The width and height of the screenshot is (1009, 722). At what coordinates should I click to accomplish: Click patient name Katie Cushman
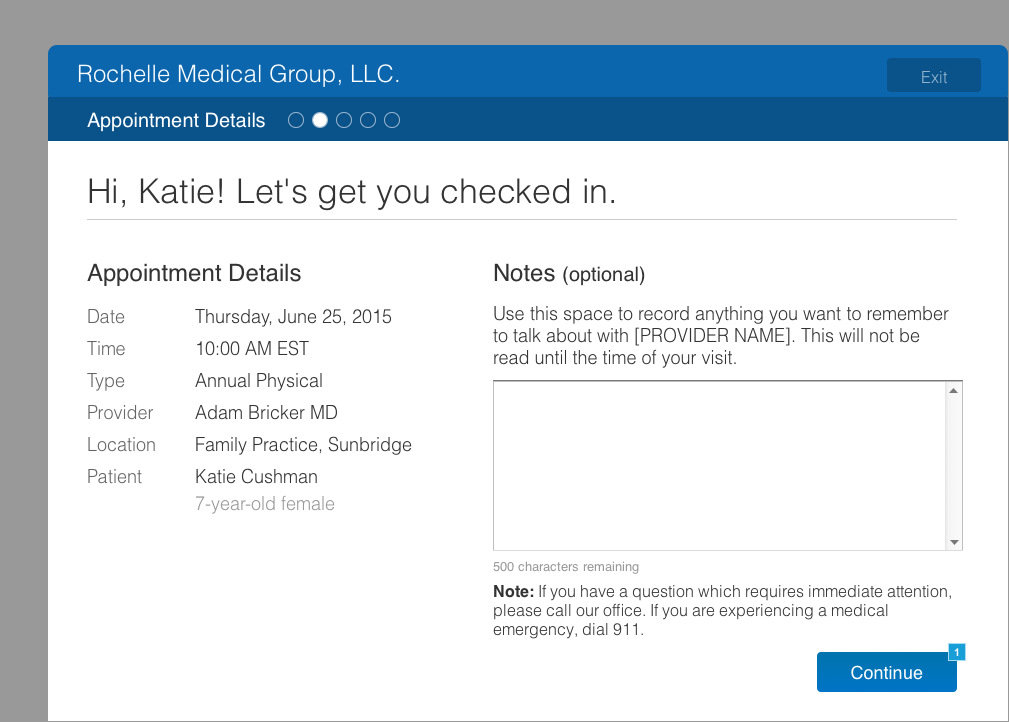[256, 476]
